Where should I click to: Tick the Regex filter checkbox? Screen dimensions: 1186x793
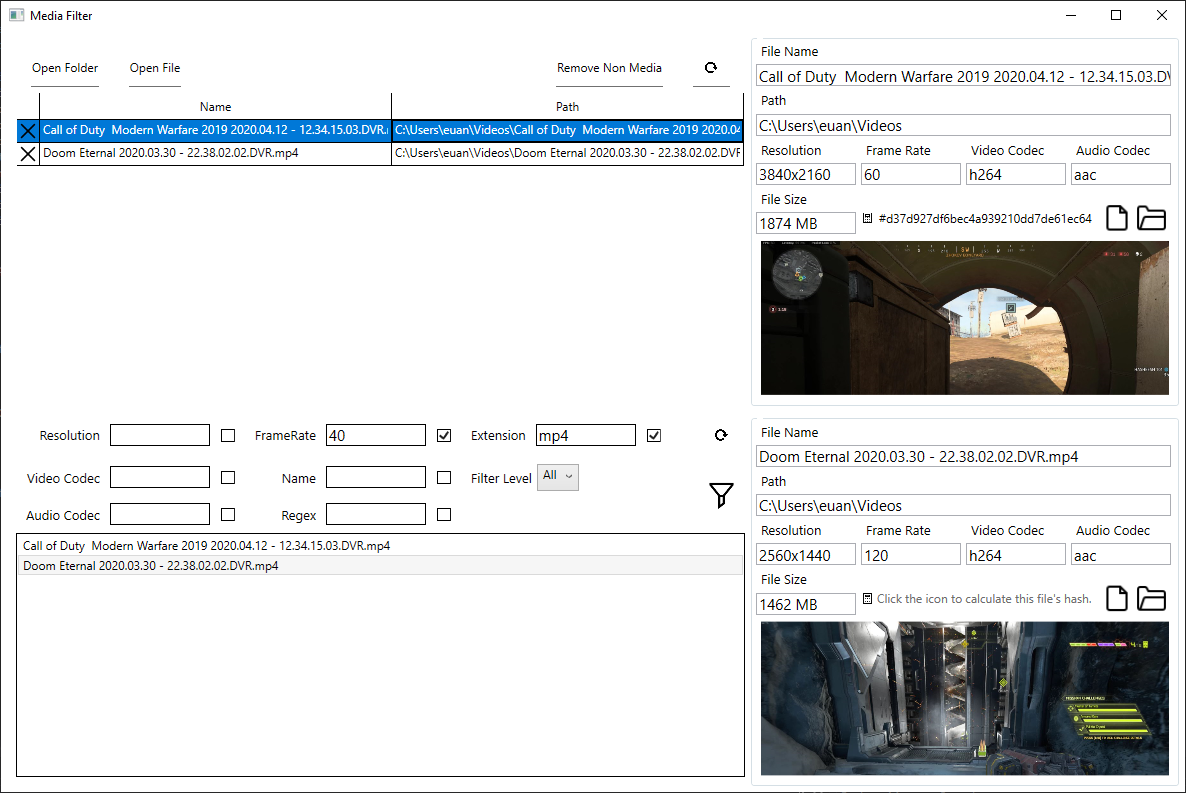pos(444,515)
